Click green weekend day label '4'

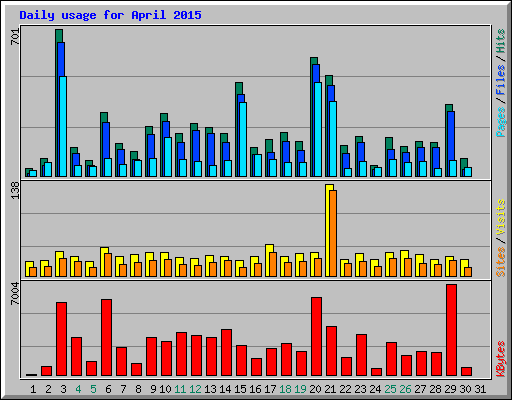(x=78, y=389)
